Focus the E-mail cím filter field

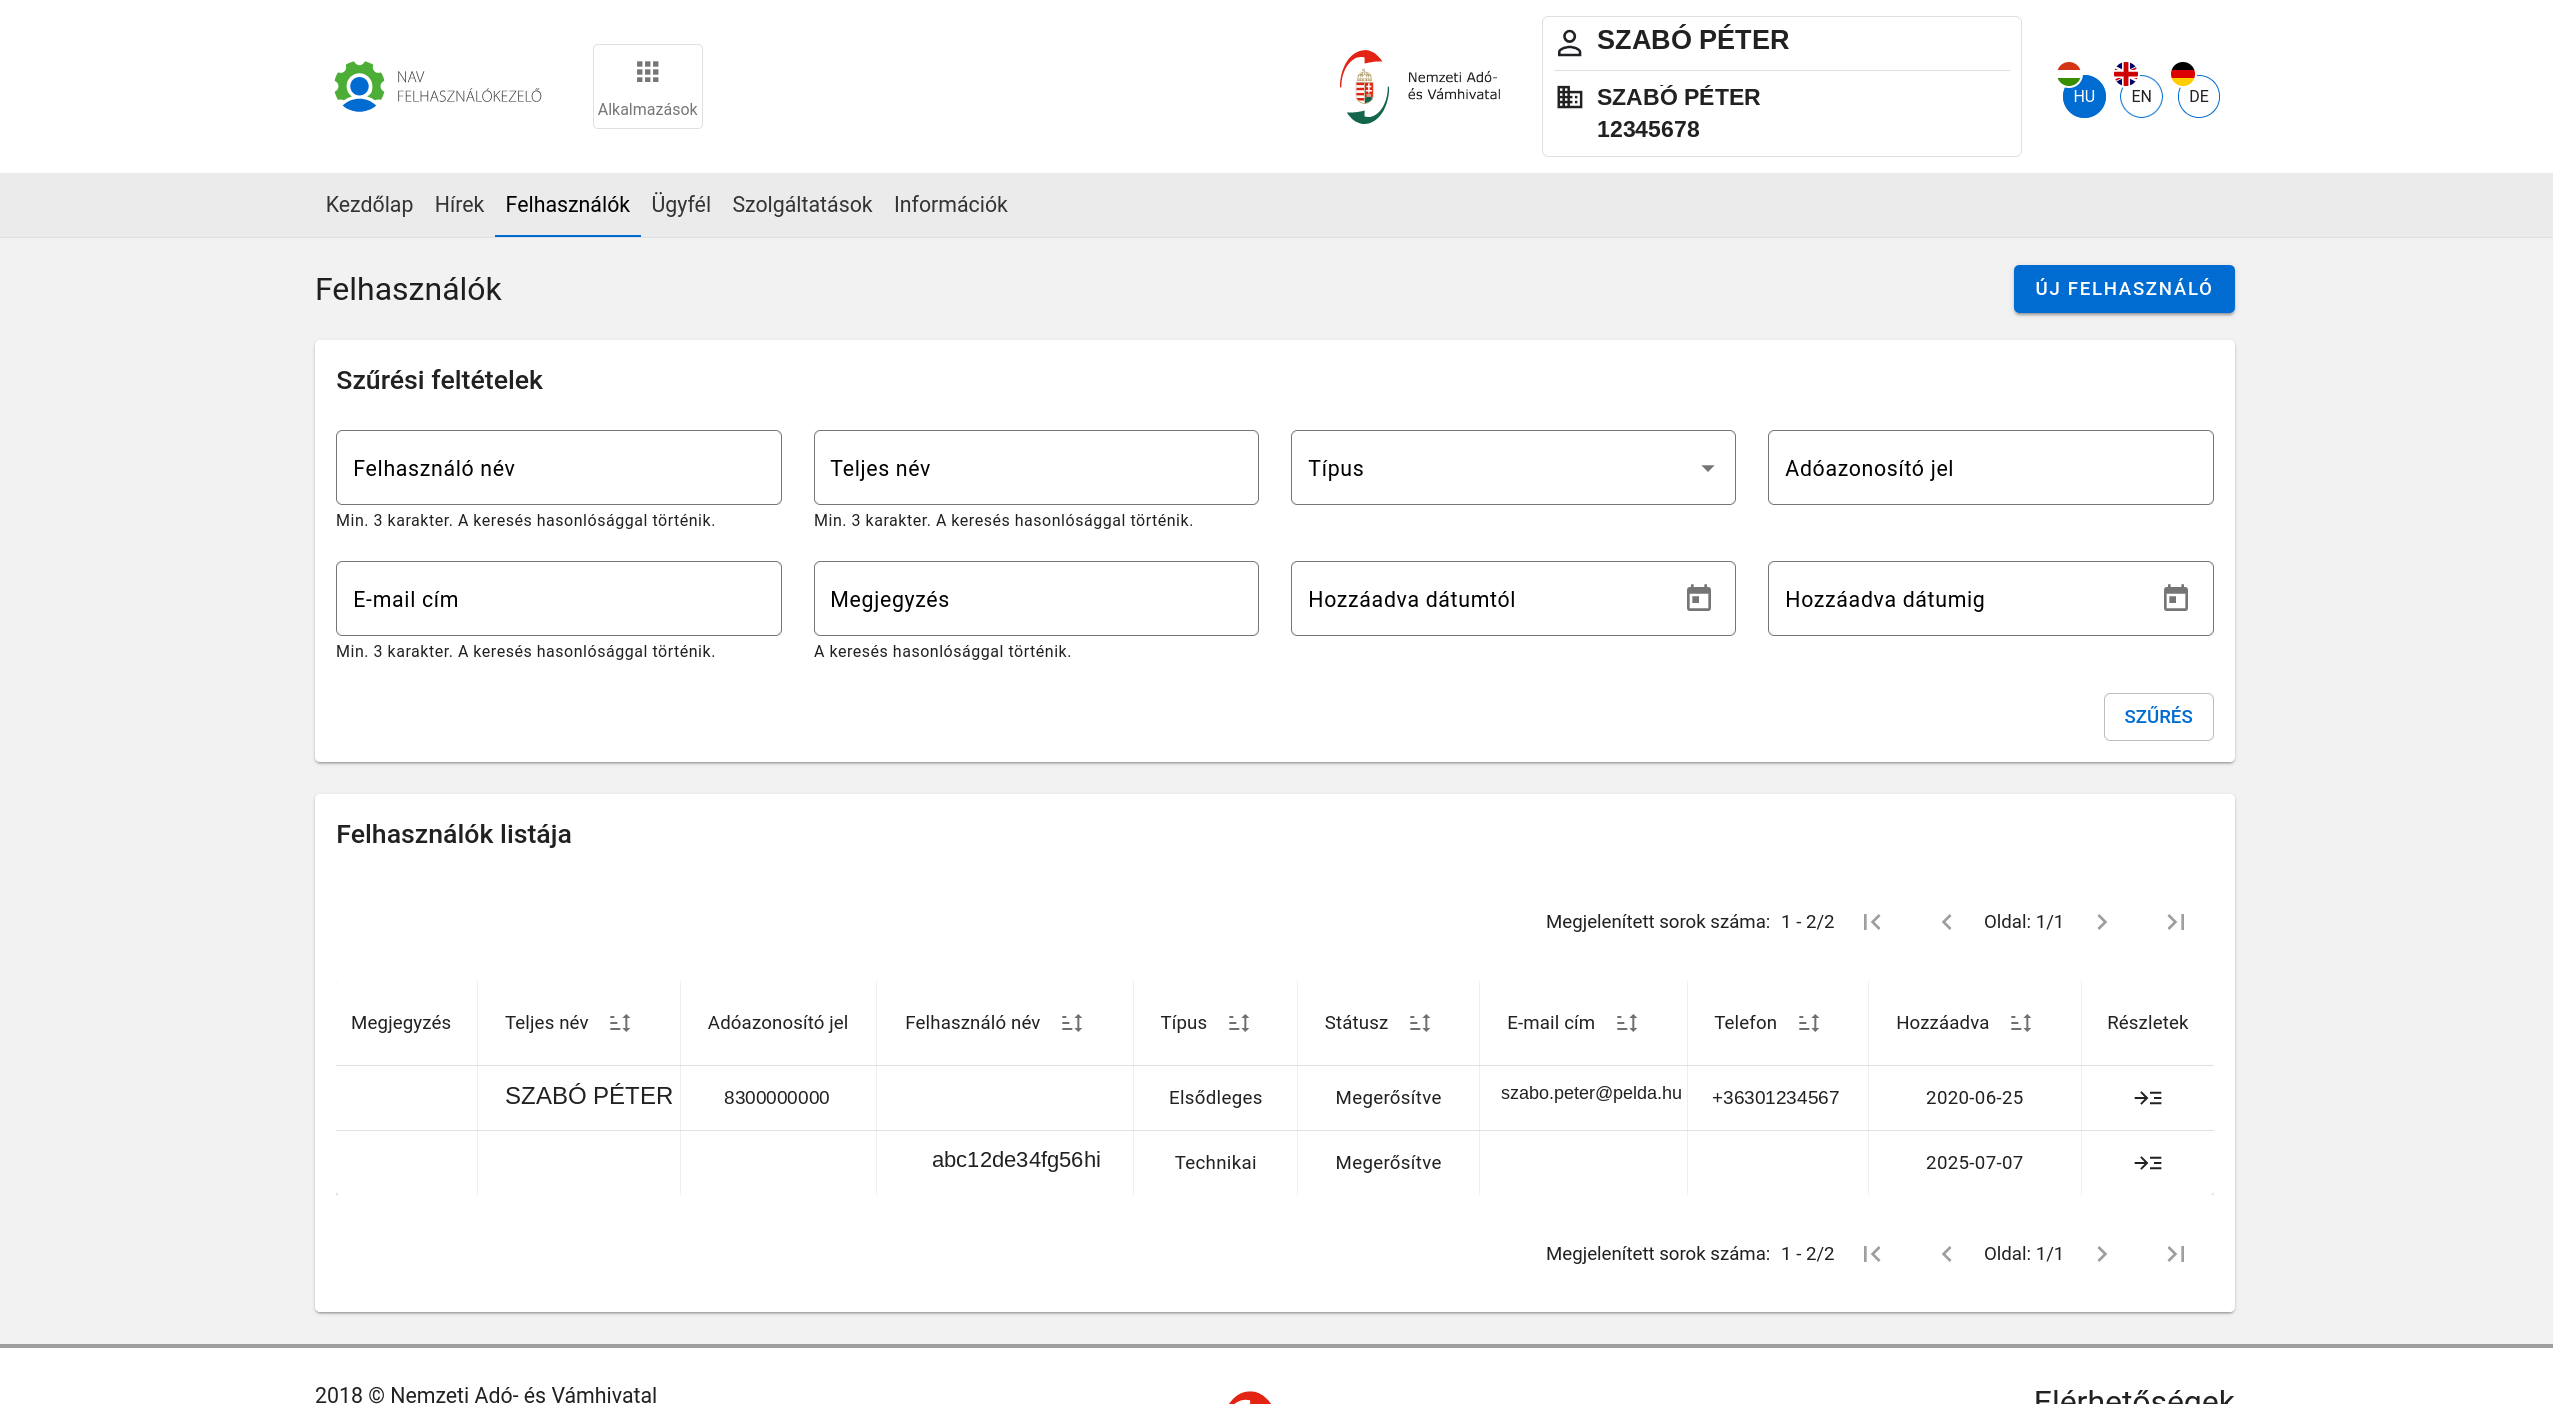pos(558,599)
